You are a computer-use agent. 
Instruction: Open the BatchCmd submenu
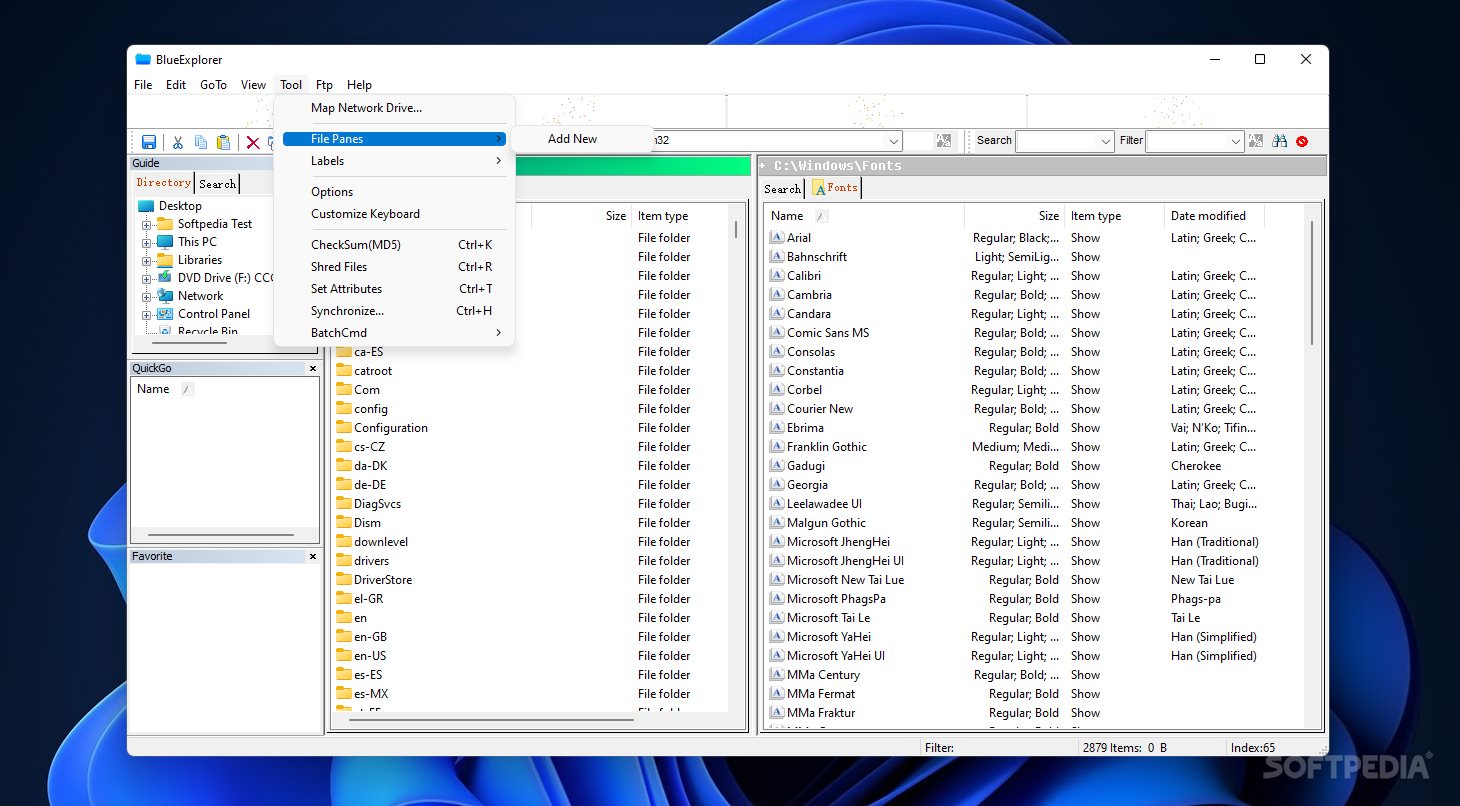coord(394,333)
